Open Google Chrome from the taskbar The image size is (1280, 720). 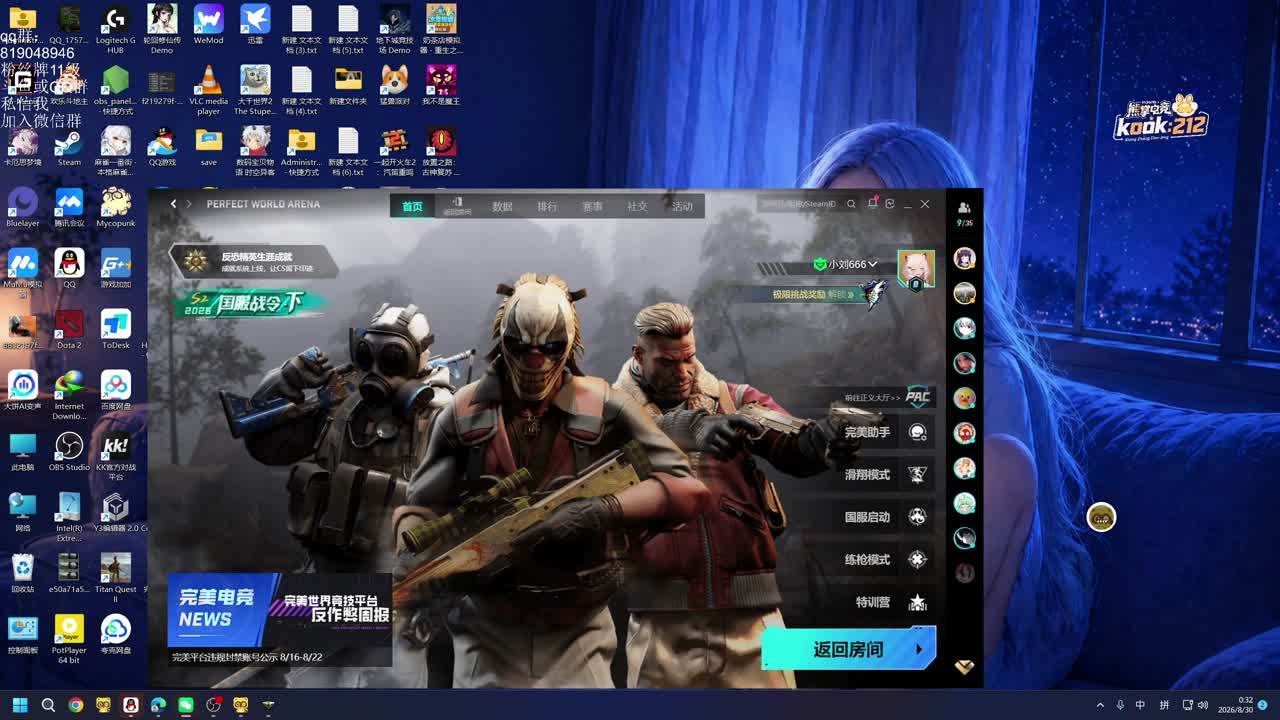tap(75, 705)
